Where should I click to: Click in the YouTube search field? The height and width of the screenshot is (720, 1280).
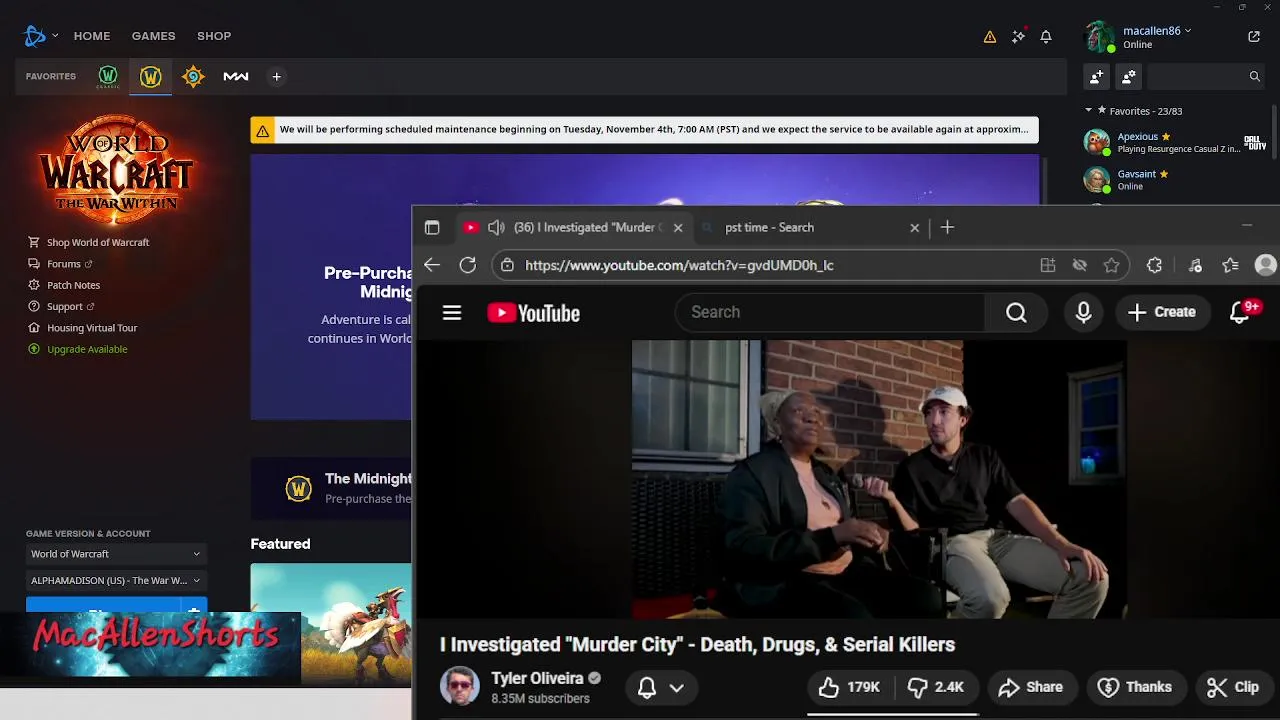coord(830,313)
